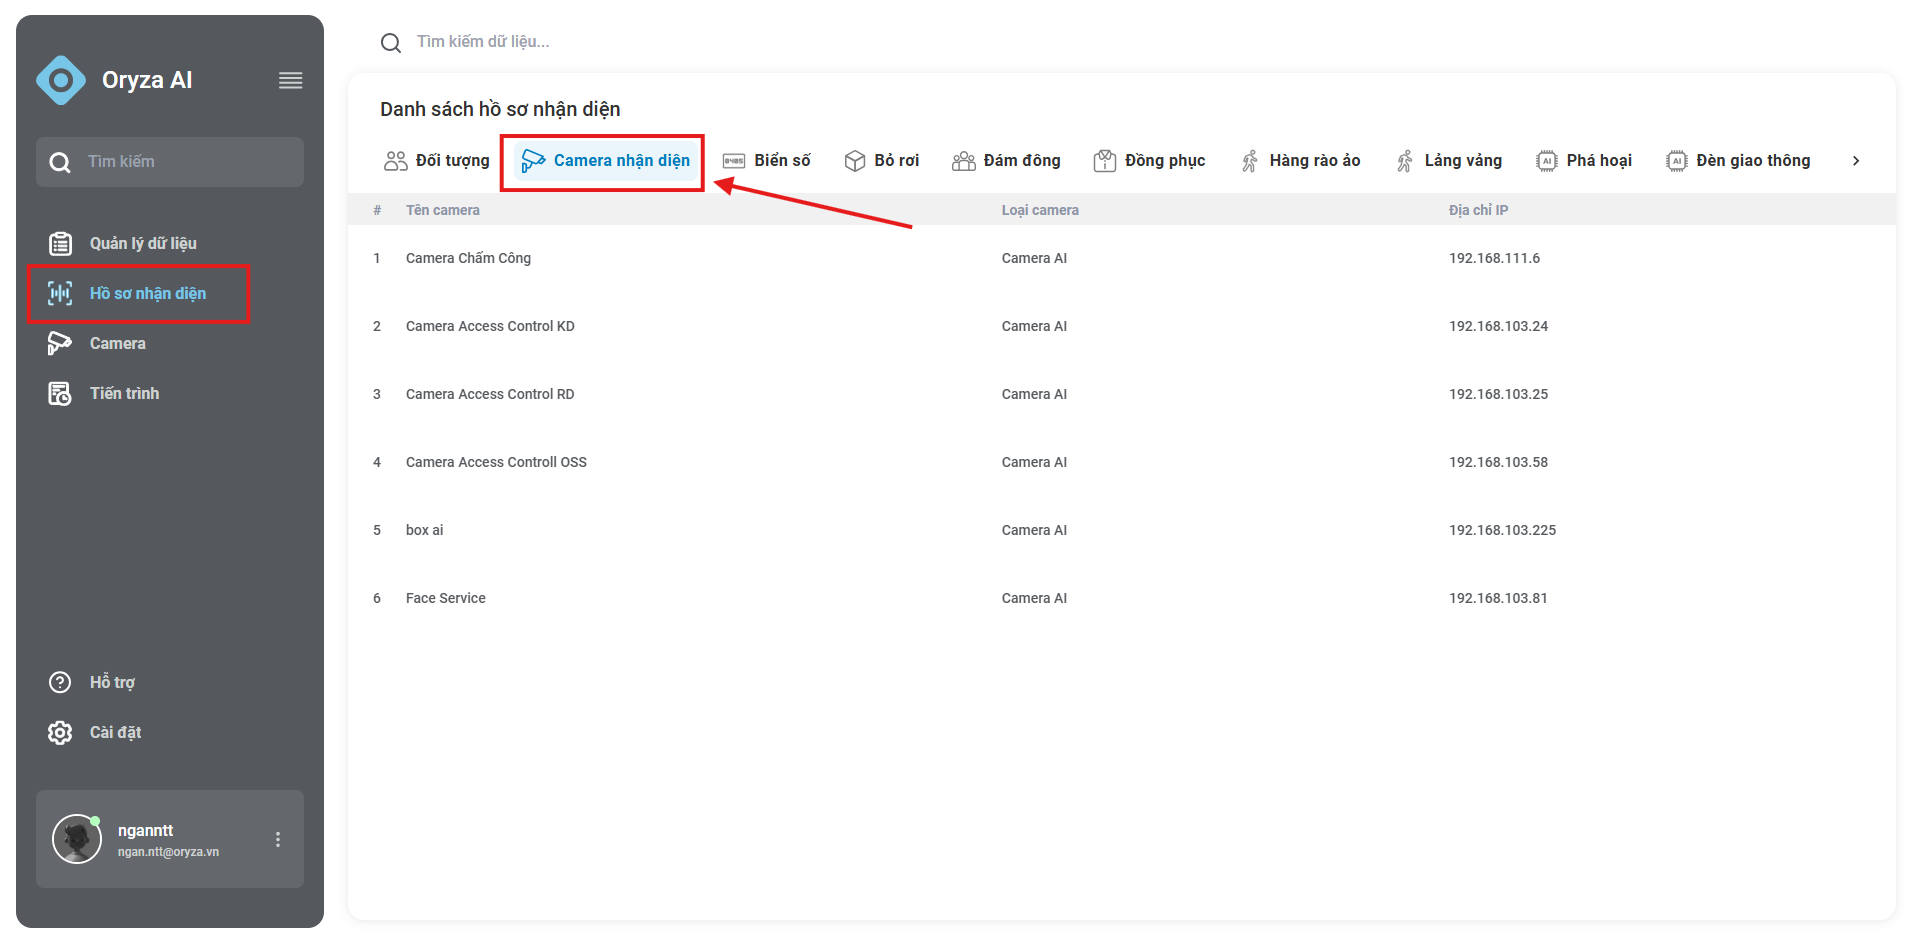Screen dimensions: 1919x940
Task: Switch to Biển số tab
Action: pos(767,161)
